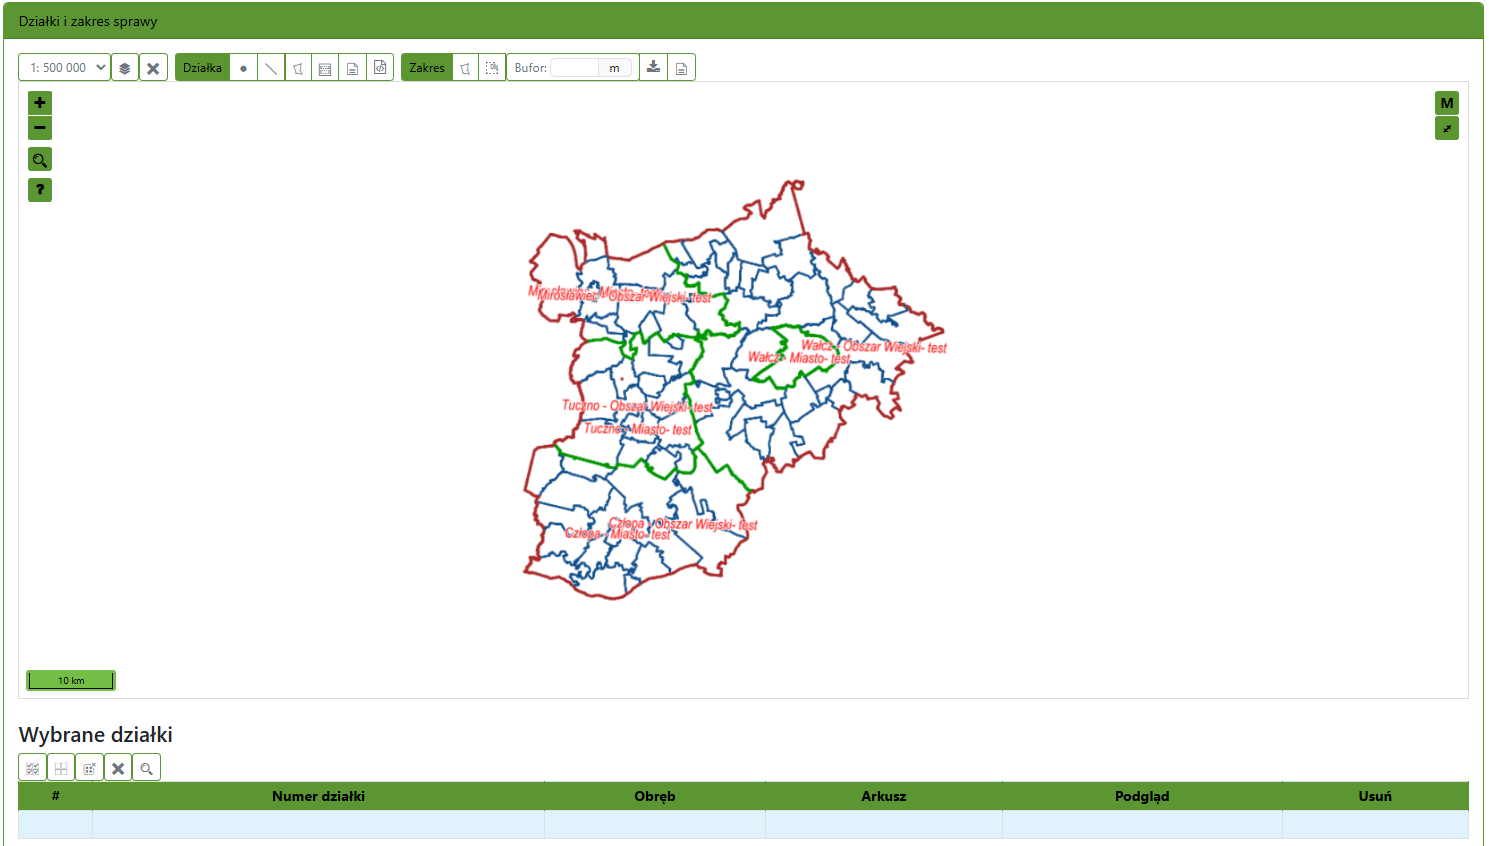The width and height of the screenshot is (1489, 846).
Task: Zoom in on the map
Action: (x=40, y=103)
